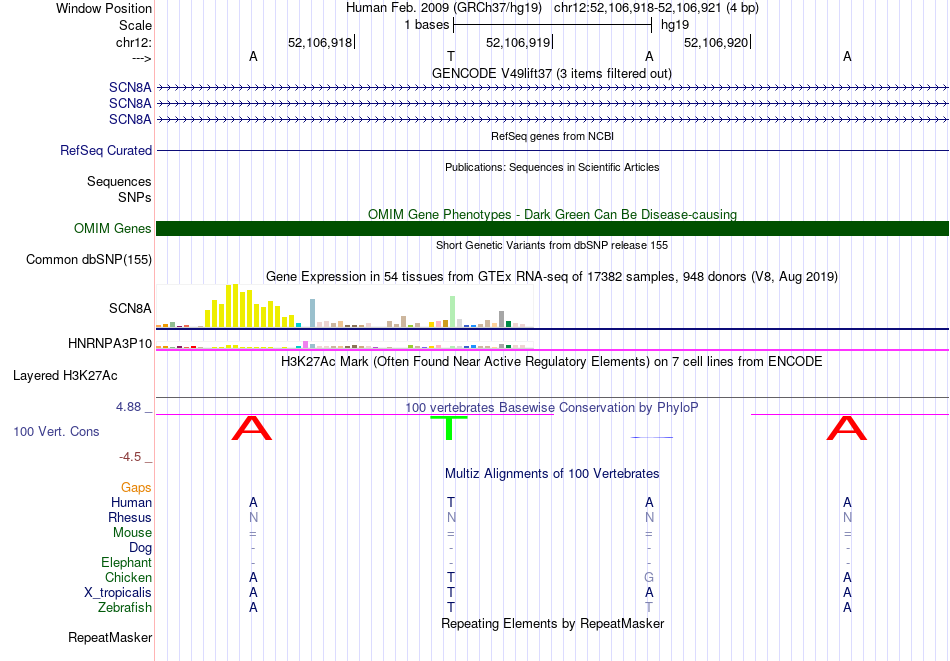This screenshot has width=950, height=661.
Task: Click 'Short Genetic Variants from dbSNP' title
Action: click(x=552, y=245)
